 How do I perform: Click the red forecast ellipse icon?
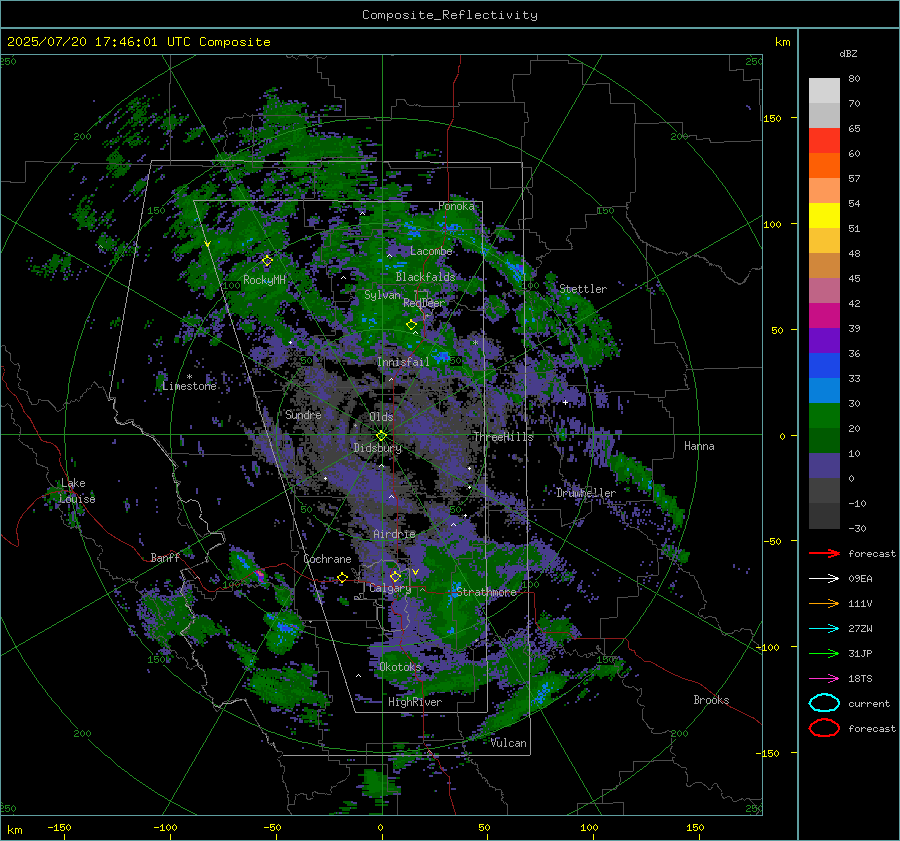point(824,728)
